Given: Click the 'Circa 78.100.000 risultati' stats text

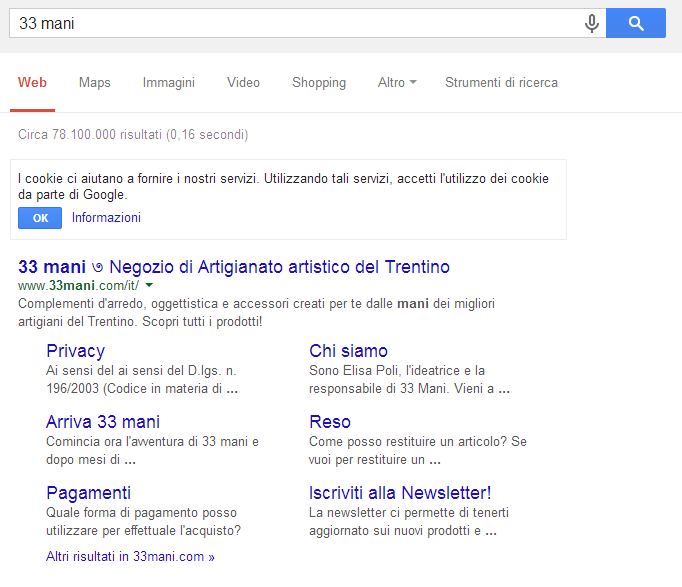Looking at the screenshot, I should 133,134.
